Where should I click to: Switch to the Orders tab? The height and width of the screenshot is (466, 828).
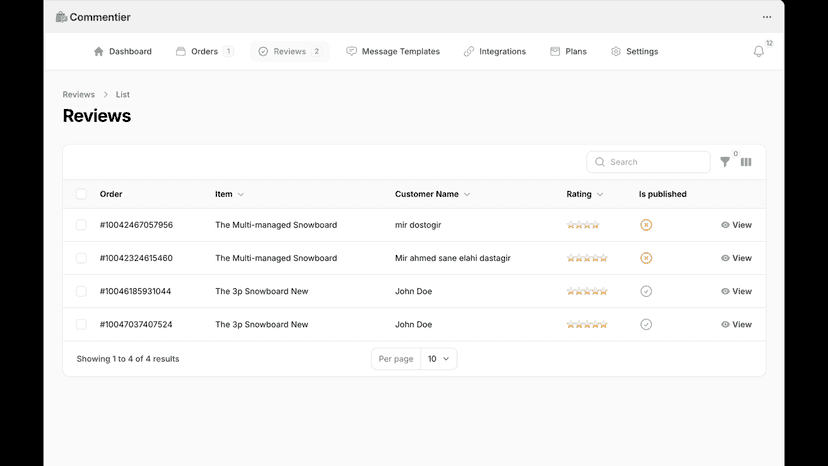click(x=204, y=51)
